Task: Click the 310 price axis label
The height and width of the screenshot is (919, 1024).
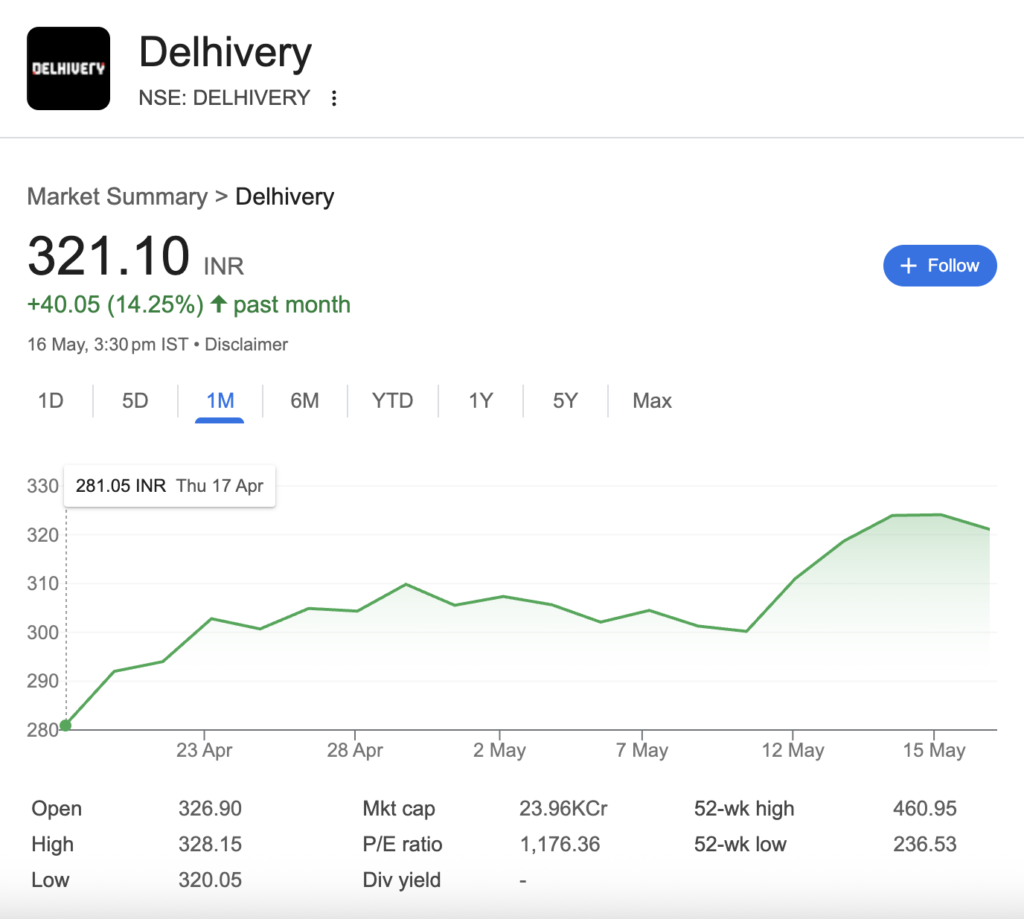Action: pyautogui.click(x=42, y=583)
